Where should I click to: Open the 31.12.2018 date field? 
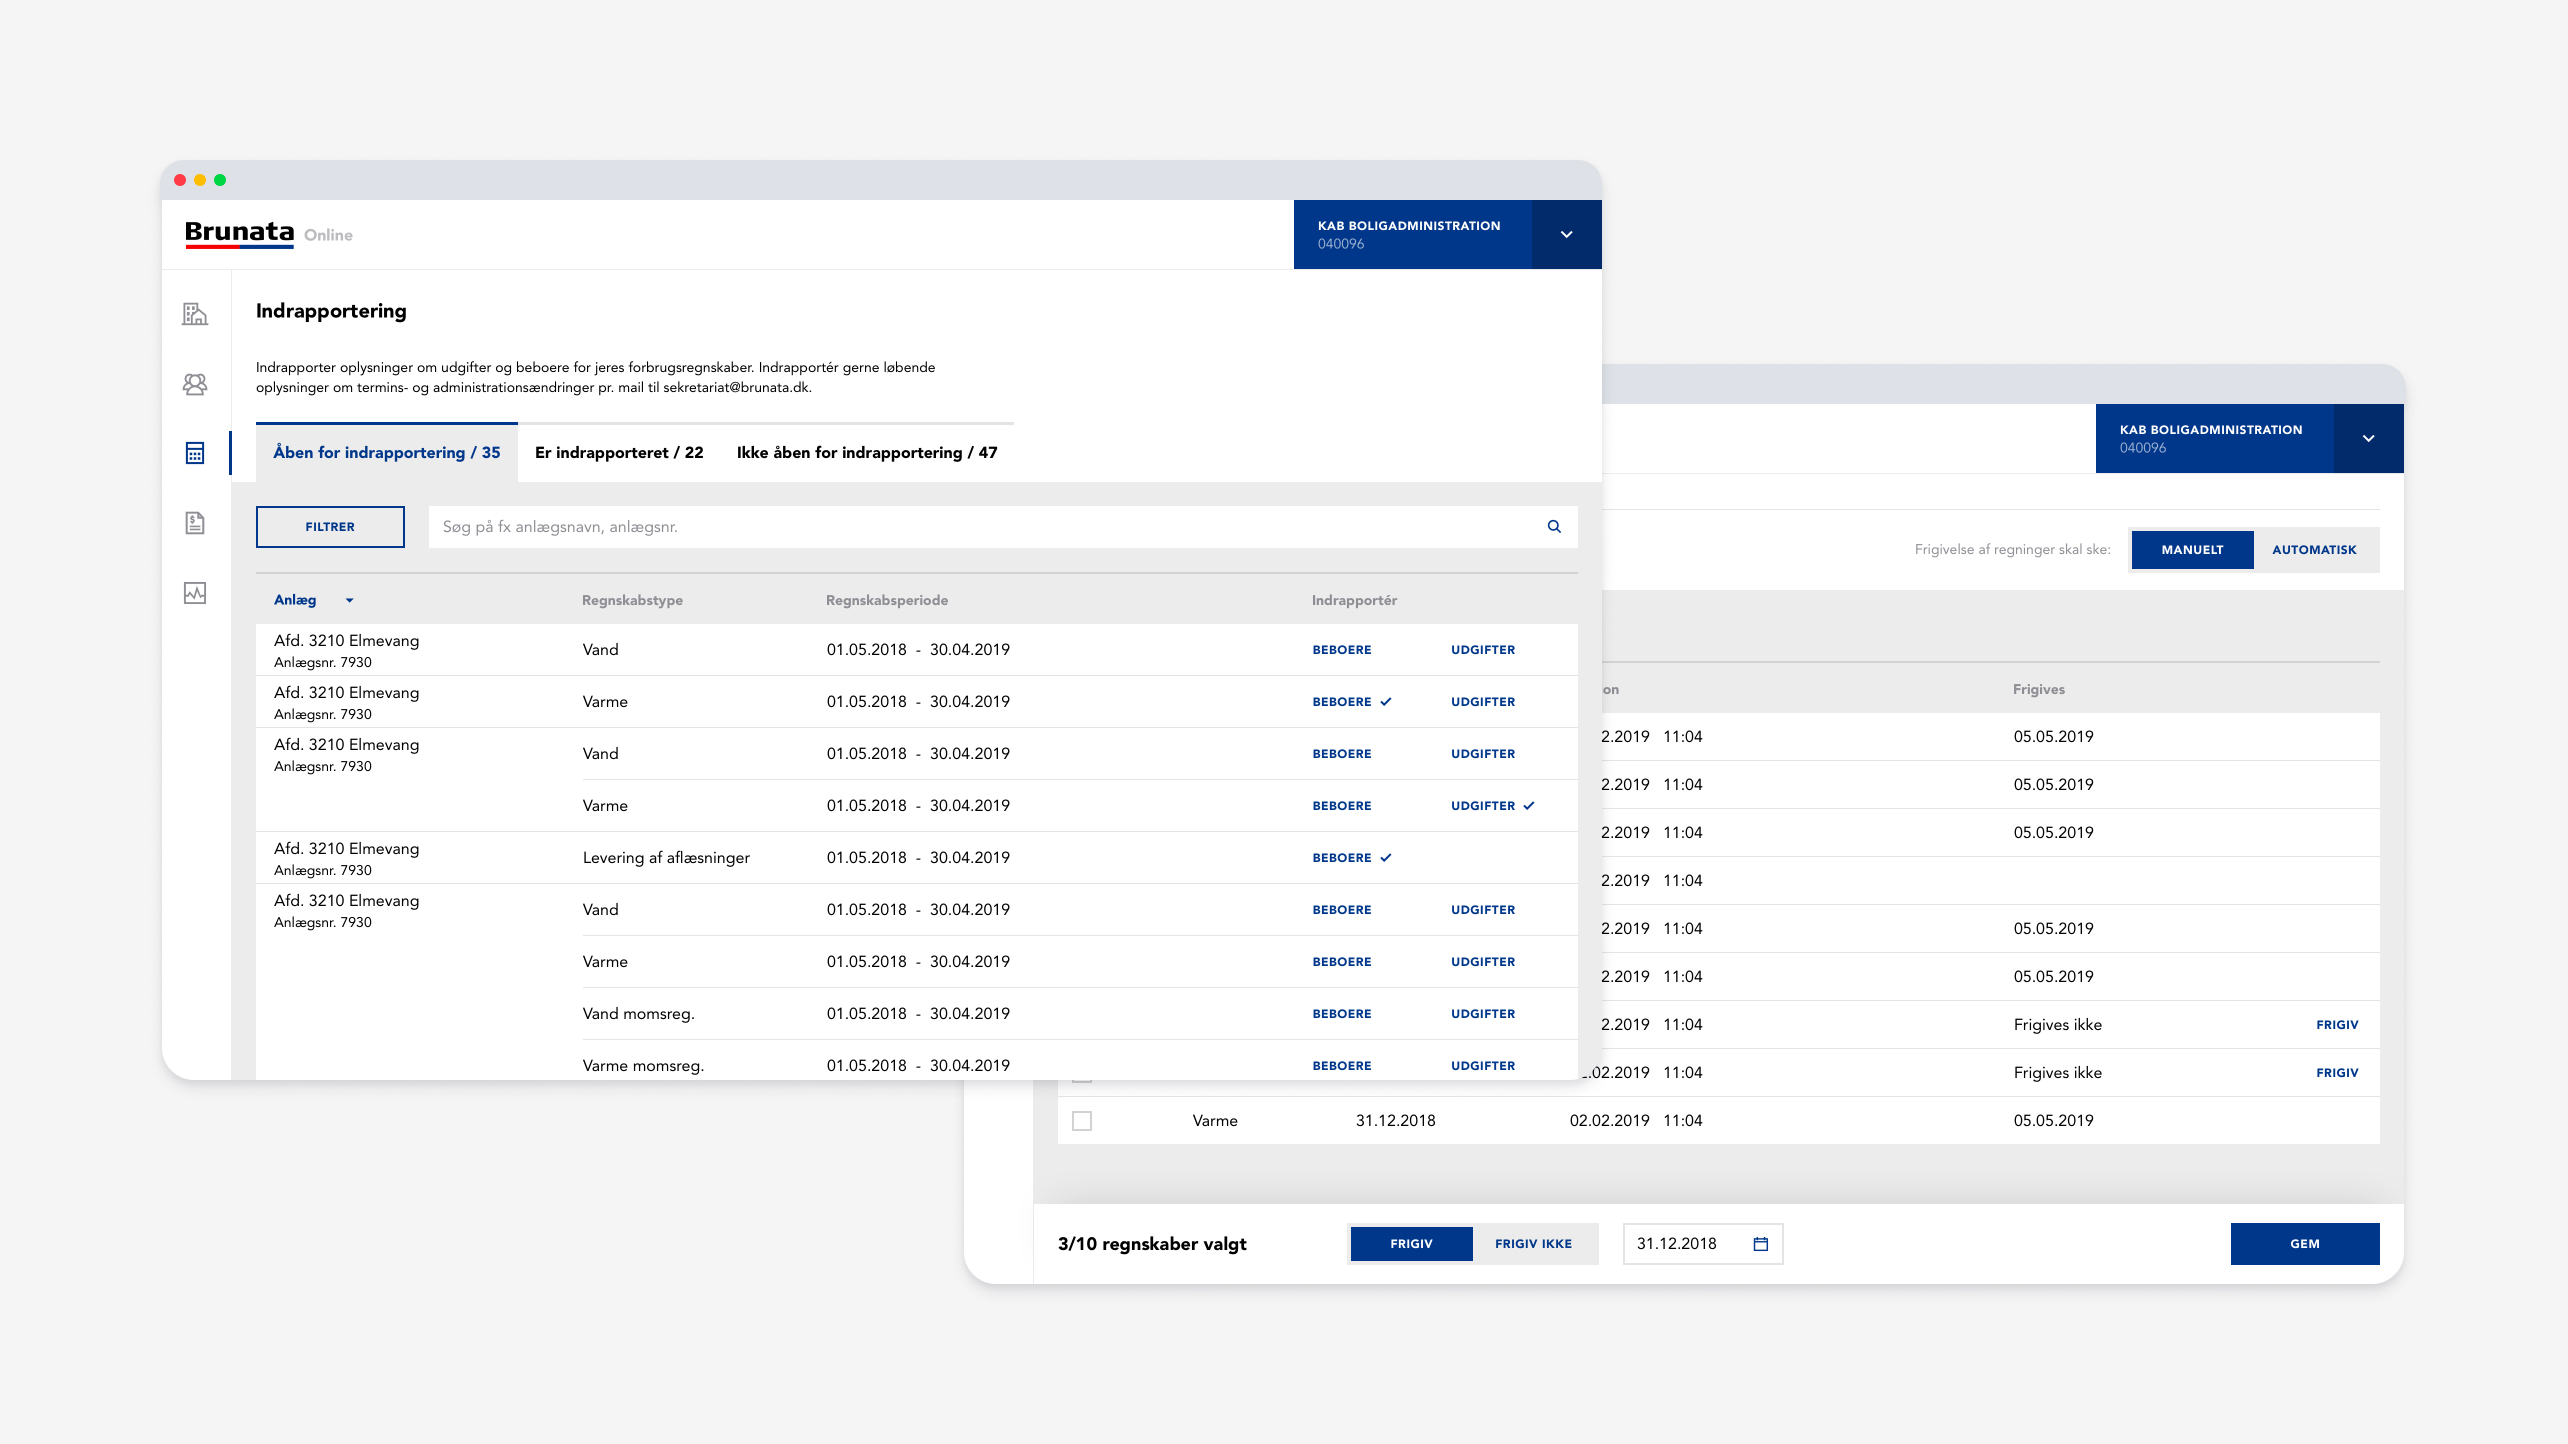pos(1702,1244)
